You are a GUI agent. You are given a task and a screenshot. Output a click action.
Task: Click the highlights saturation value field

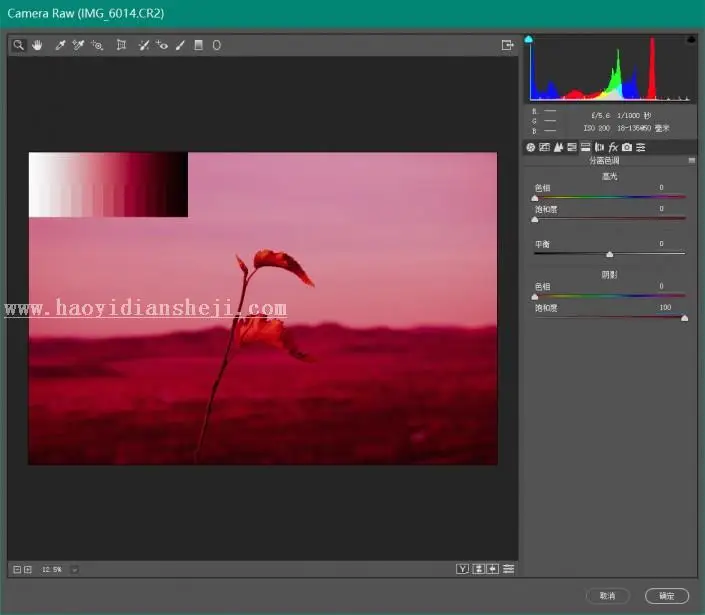[x=661, y=209]
